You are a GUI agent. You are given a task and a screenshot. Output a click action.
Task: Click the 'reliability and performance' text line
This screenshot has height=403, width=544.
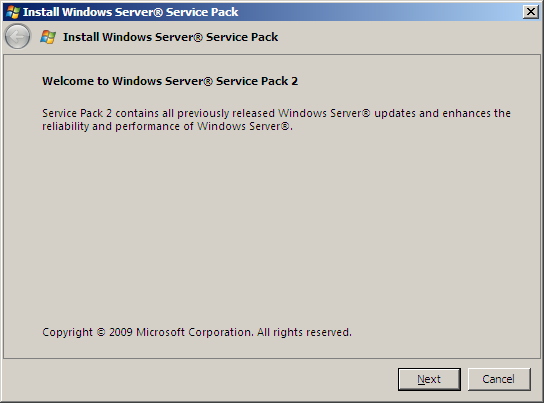point(167,127)
